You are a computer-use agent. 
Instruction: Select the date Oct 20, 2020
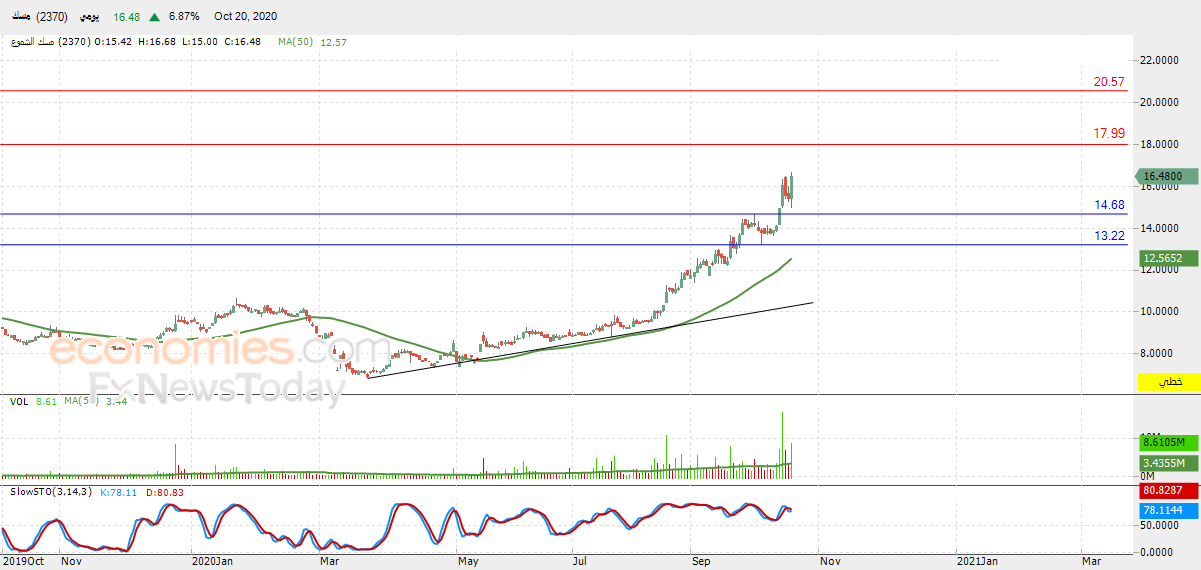[246, 17]
